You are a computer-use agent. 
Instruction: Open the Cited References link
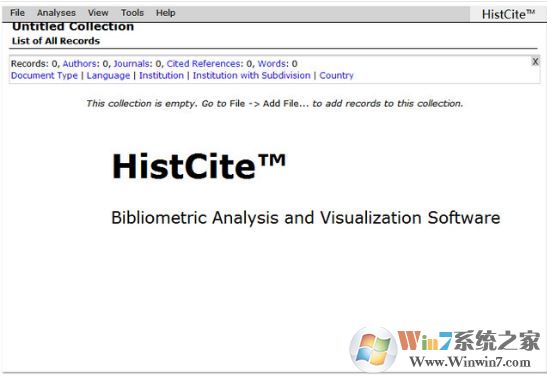[x=204, y=64]
